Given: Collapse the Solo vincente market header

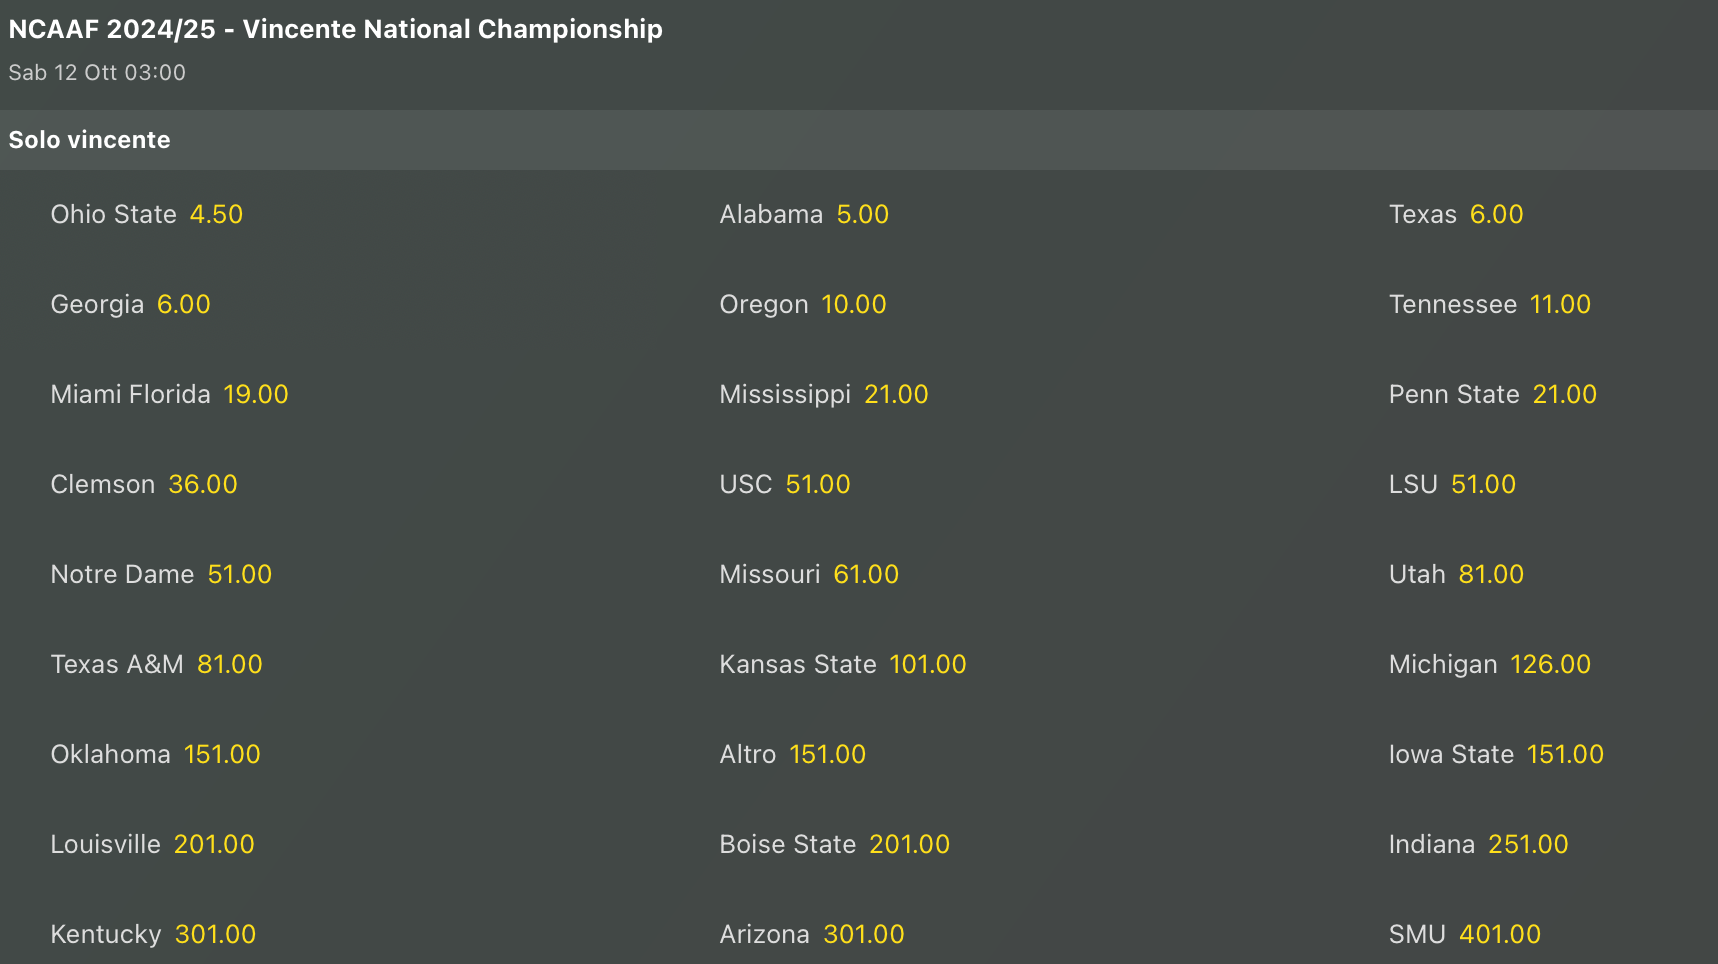Looking at the screenshot, I should click(x=90, y=140).
